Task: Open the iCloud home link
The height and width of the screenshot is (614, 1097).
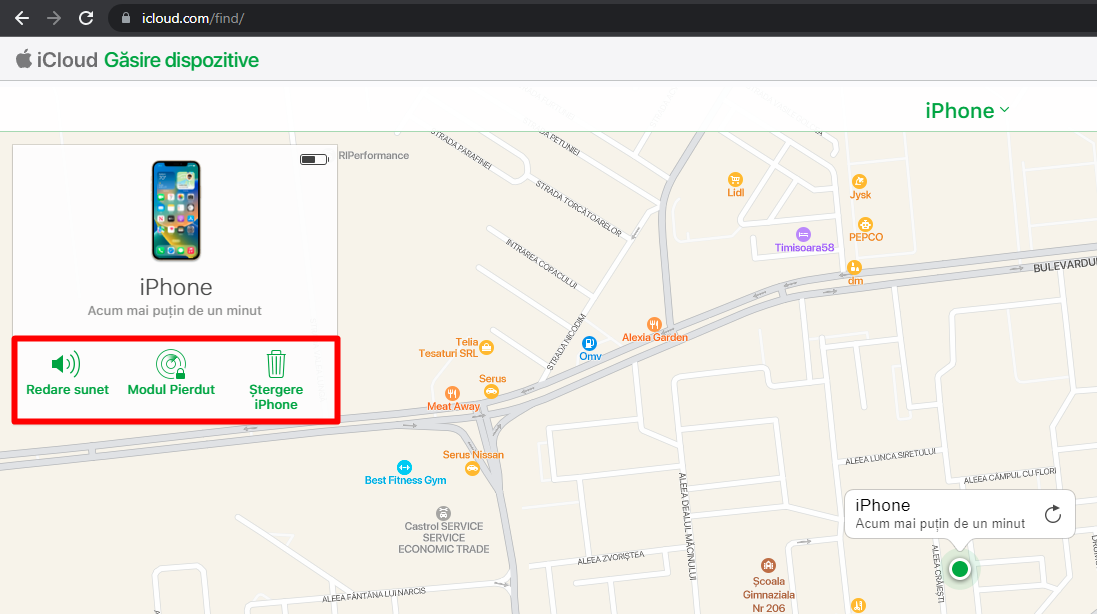Action: (x=57, y=60)
